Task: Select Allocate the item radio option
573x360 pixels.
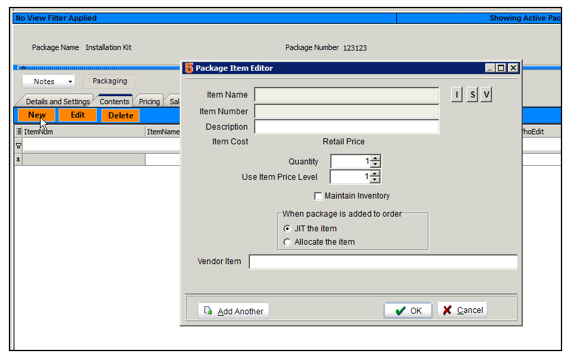Action: coord(287,242)
